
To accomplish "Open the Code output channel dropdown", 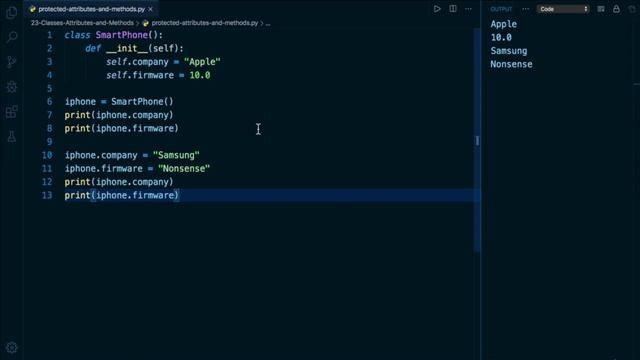I will coord(563,9).
